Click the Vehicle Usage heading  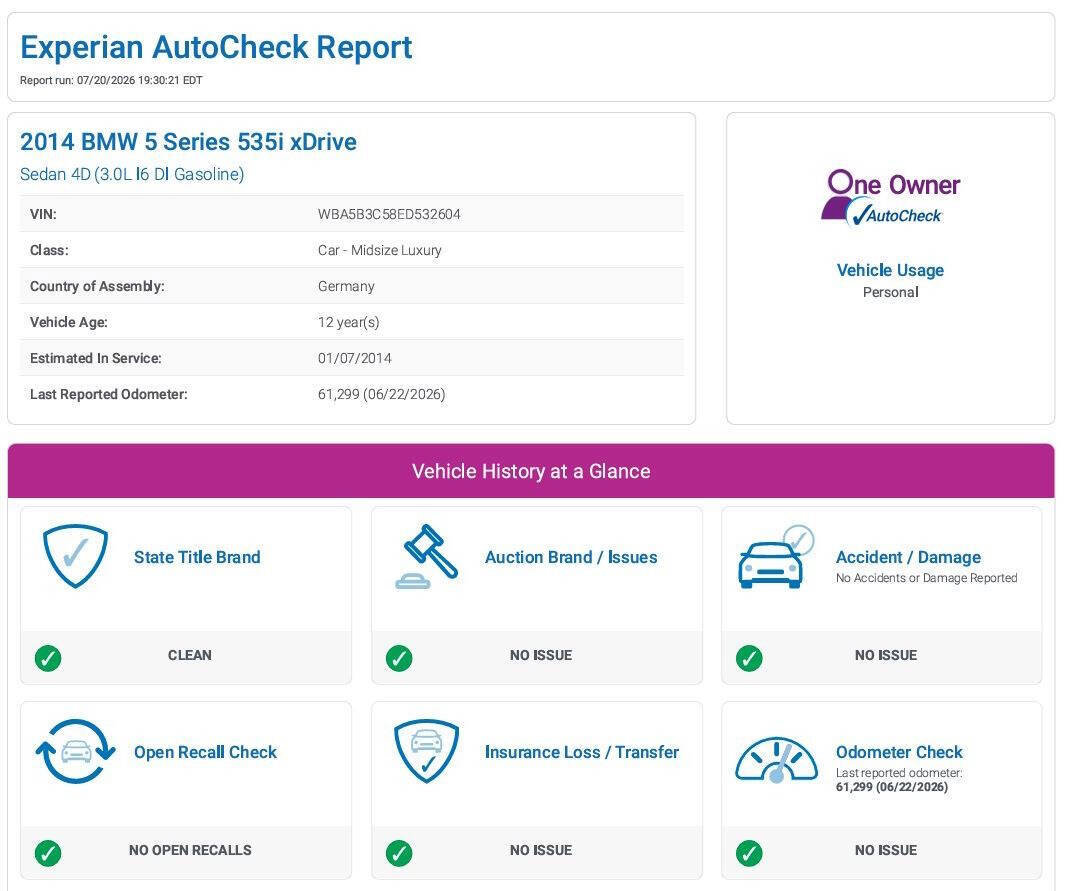891,270
